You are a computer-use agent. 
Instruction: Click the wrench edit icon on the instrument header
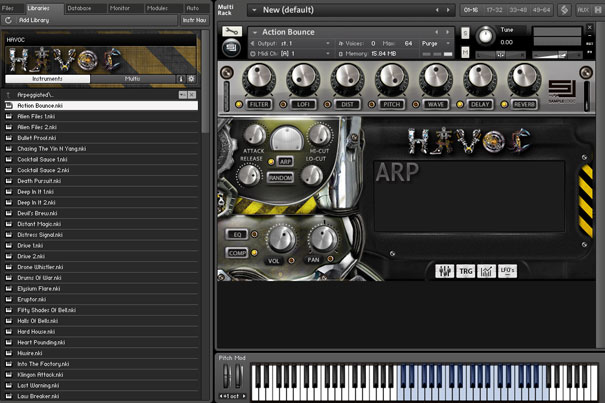tap(232, 32)
